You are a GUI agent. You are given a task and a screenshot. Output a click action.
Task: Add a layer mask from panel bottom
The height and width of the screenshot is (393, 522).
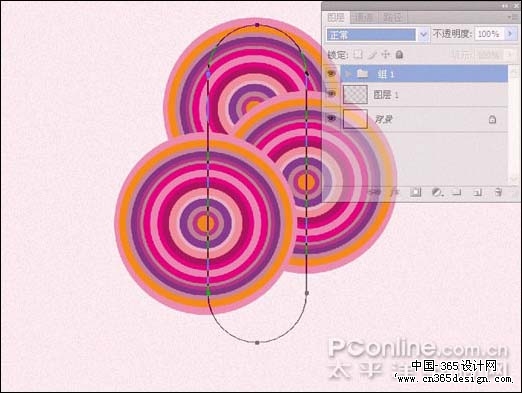[416, 192]
